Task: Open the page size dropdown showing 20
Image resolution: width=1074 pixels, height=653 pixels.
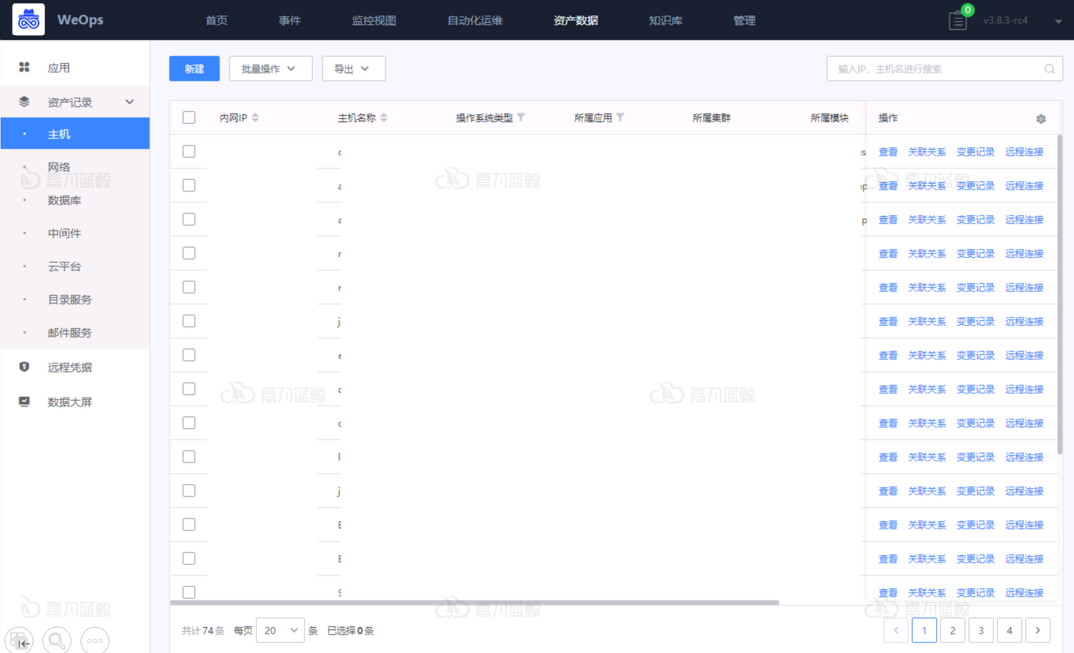Action: [x=277, y=630]
